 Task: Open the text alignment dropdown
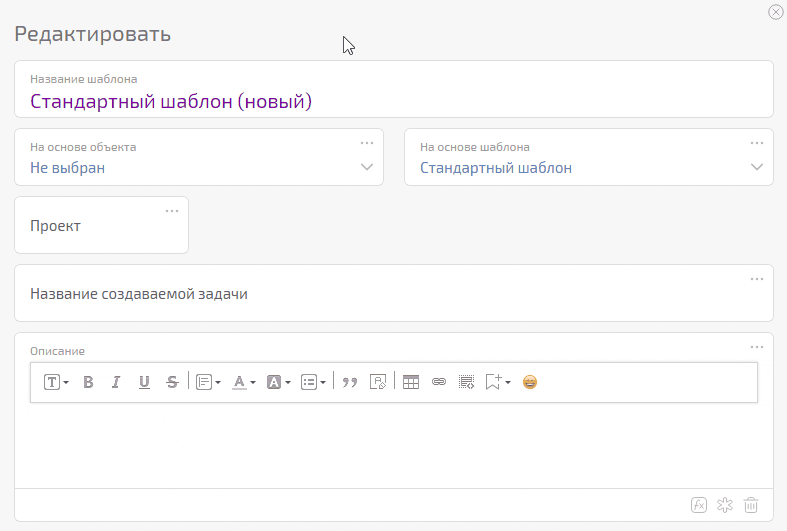click(x=208, y=382)
